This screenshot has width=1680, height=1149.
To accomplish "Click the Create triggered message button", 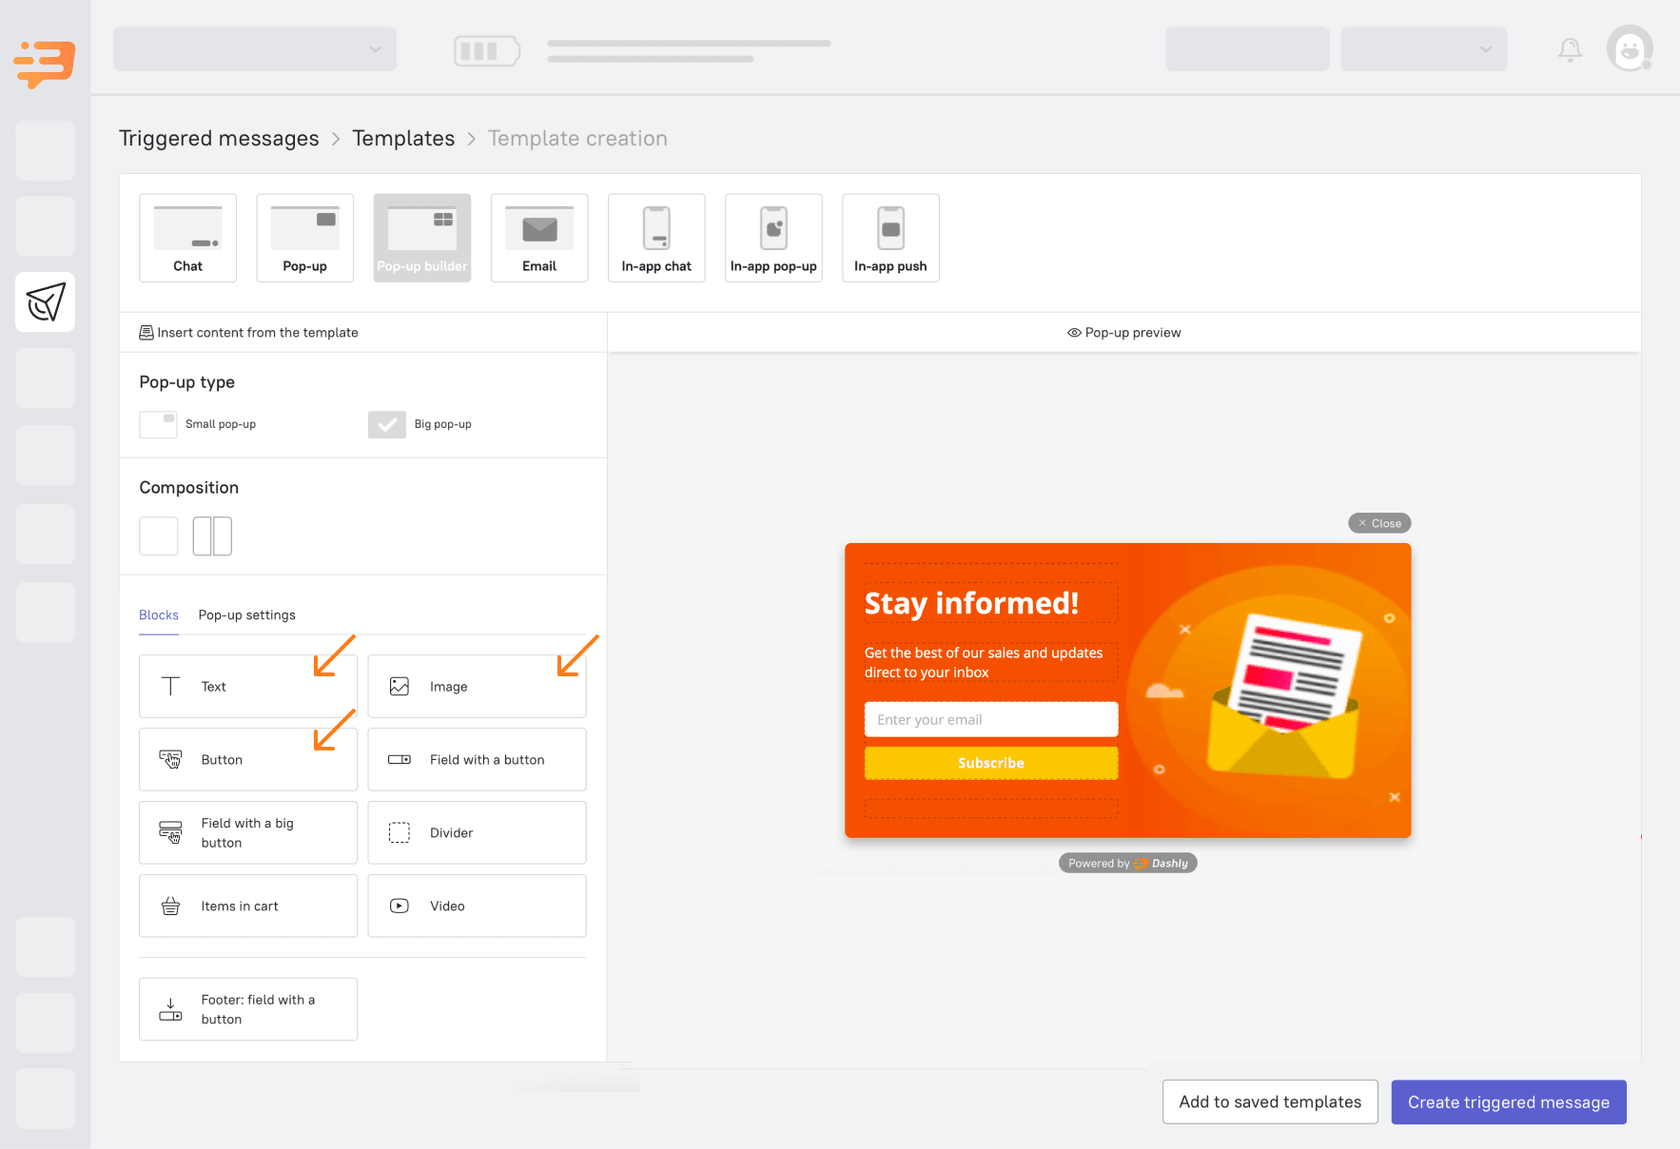I will pyautogui.click(x=1508, y=1101).
